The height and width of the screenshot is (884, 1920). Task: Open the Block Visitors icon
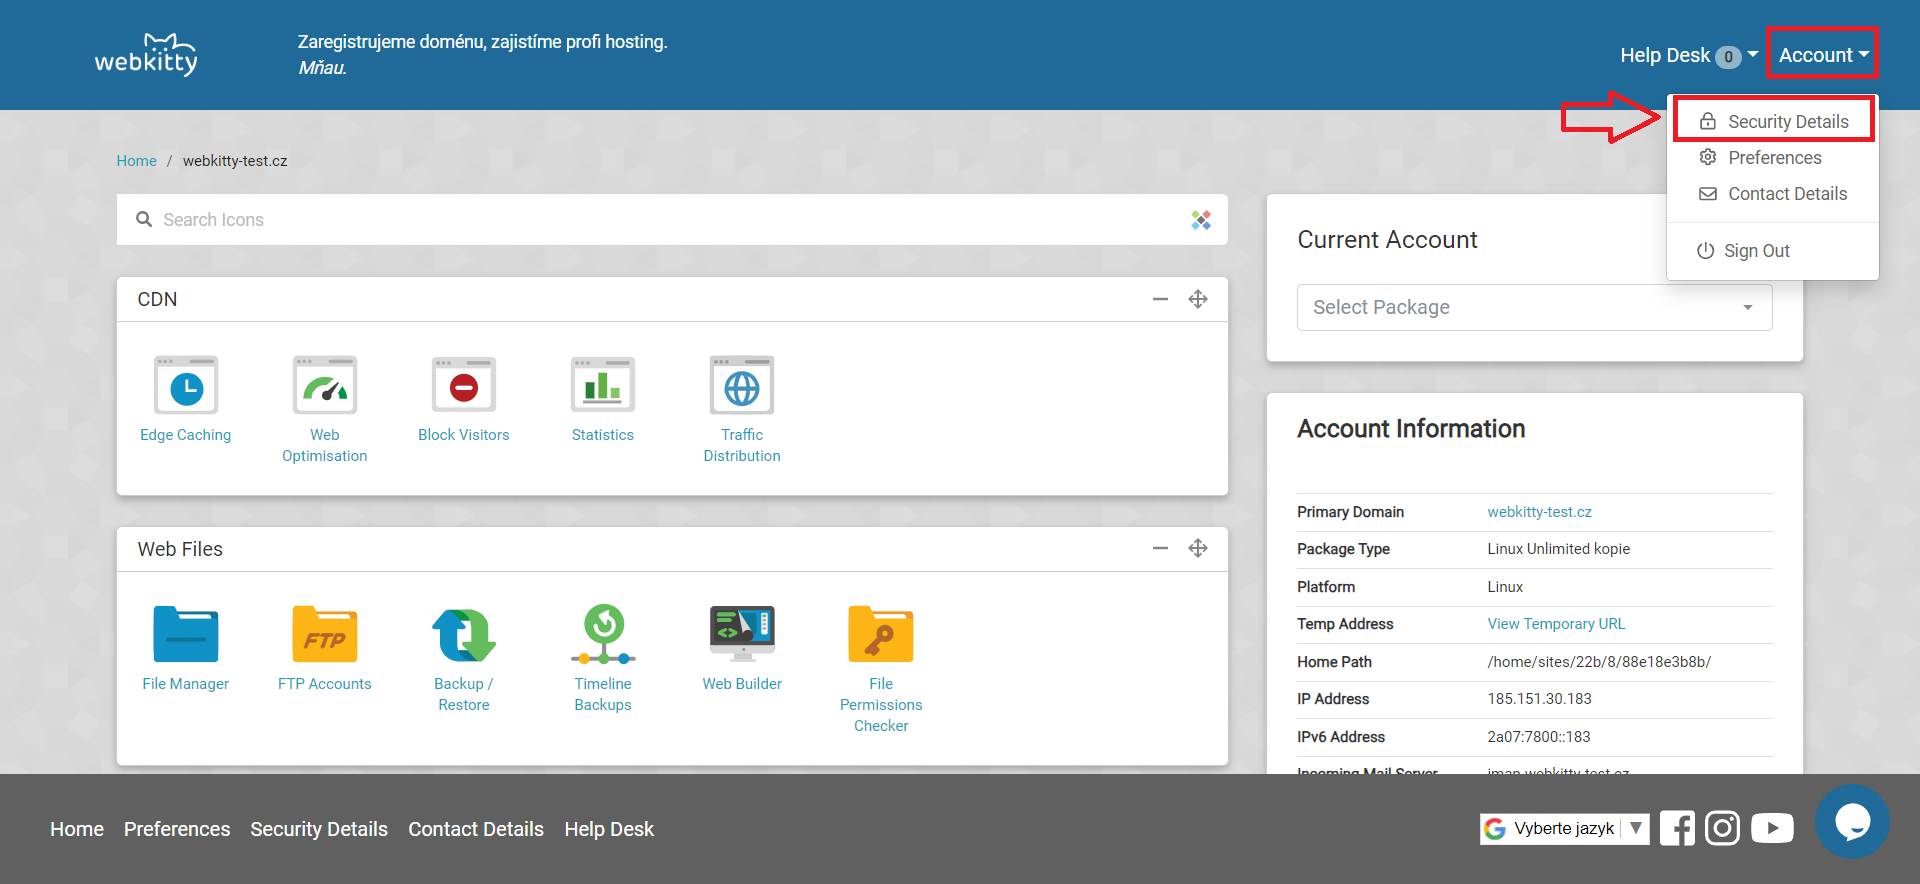pyautogui.click(x=464, y=385)
